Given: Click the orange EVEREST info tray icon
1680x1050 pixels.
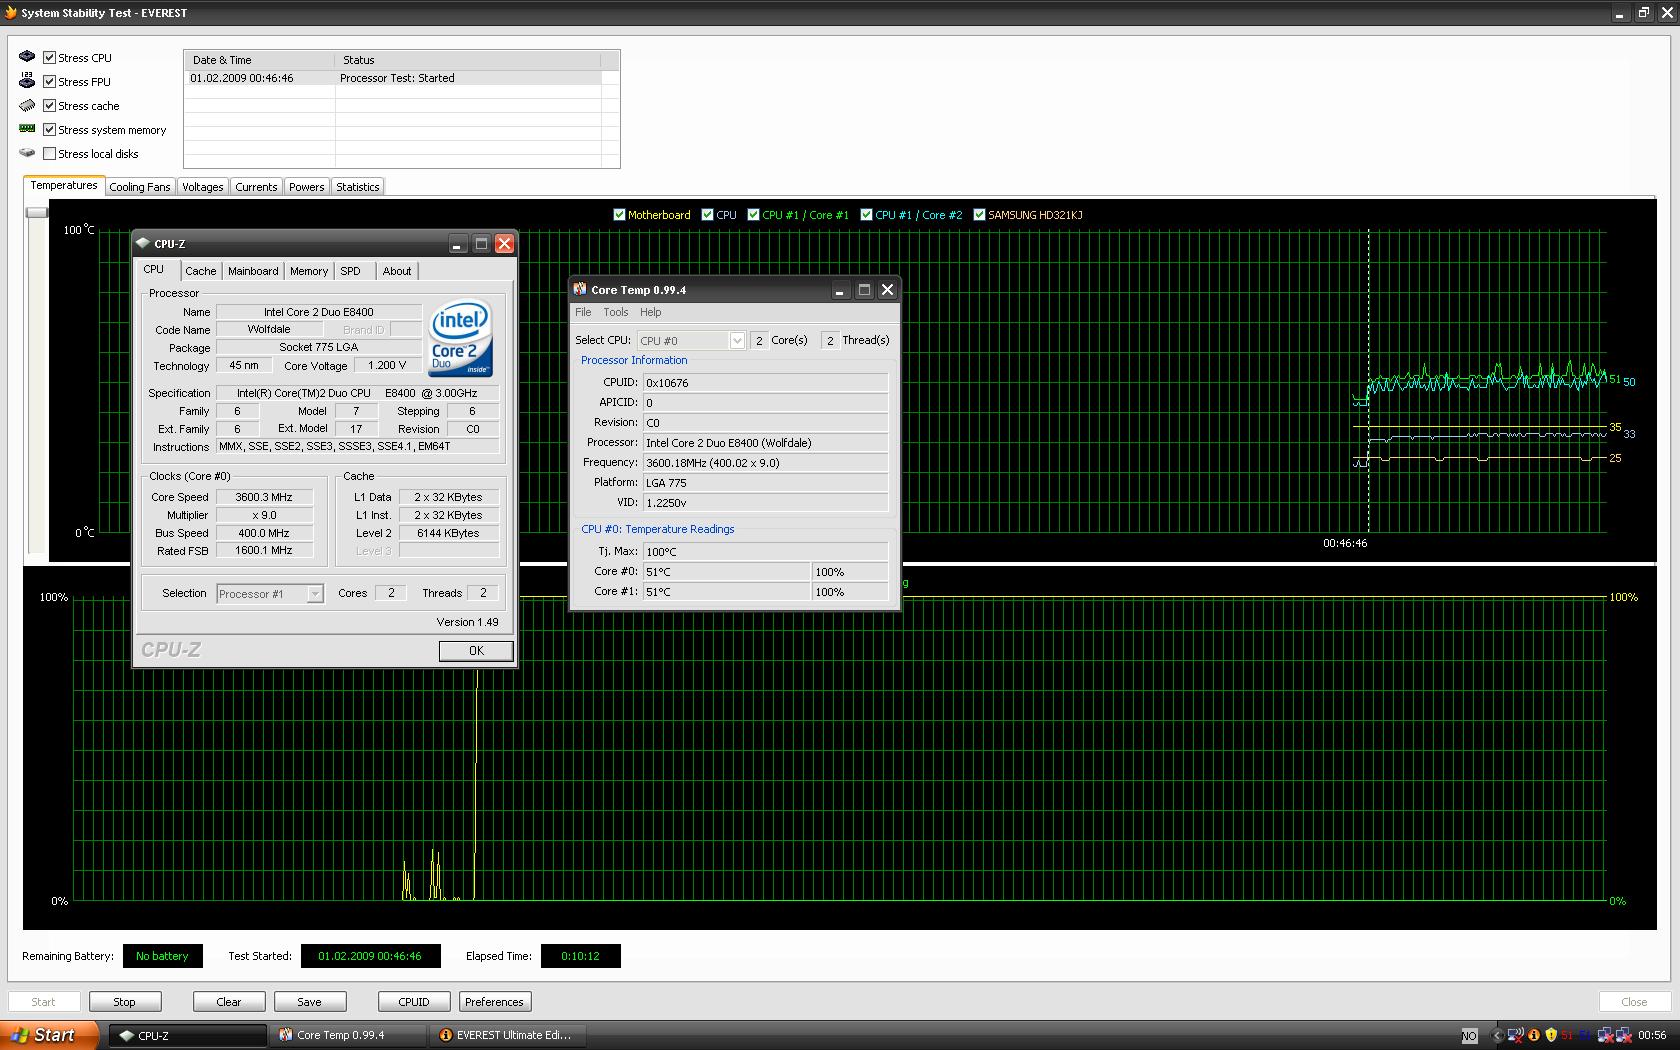Looking at the screenshot, I should [x=1534, y=1035].
